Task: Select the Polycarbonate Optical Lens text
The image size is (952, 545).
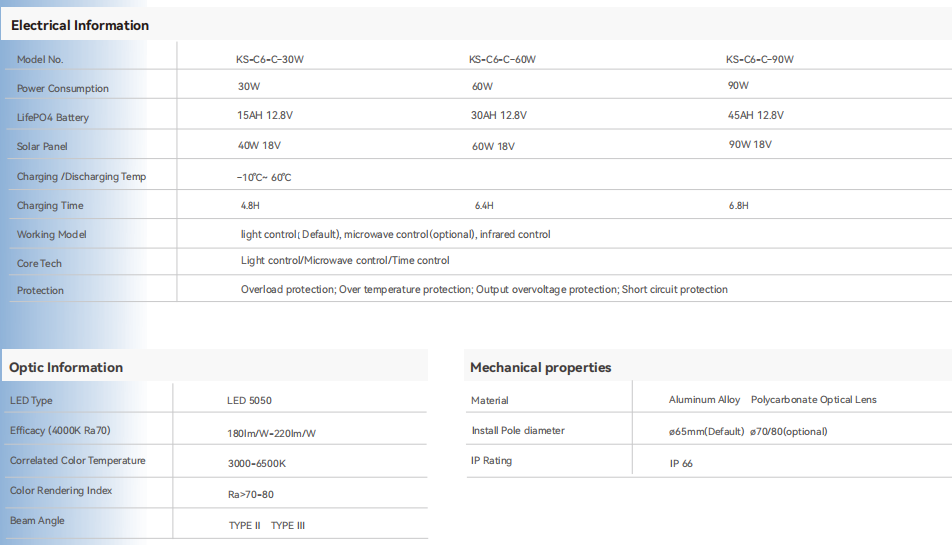Action: pos(814,400)
